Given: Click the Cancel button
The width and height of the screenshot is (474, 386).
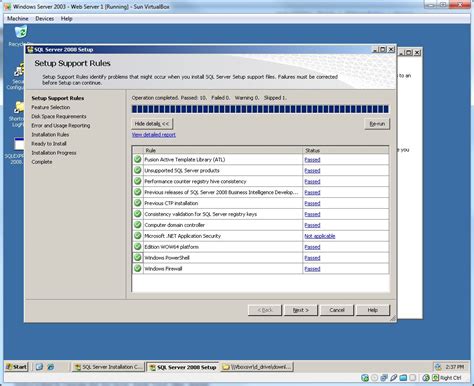Looking at the screenshot, I should click(337, 310).
